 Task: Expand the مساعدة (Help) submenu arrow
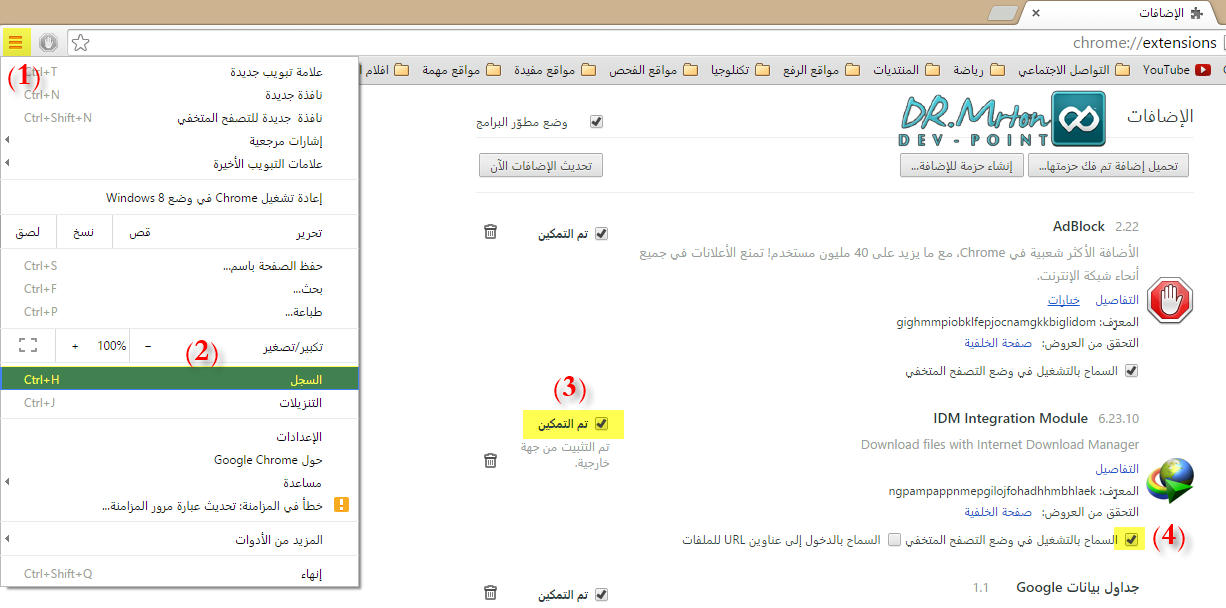click(7, 483)
